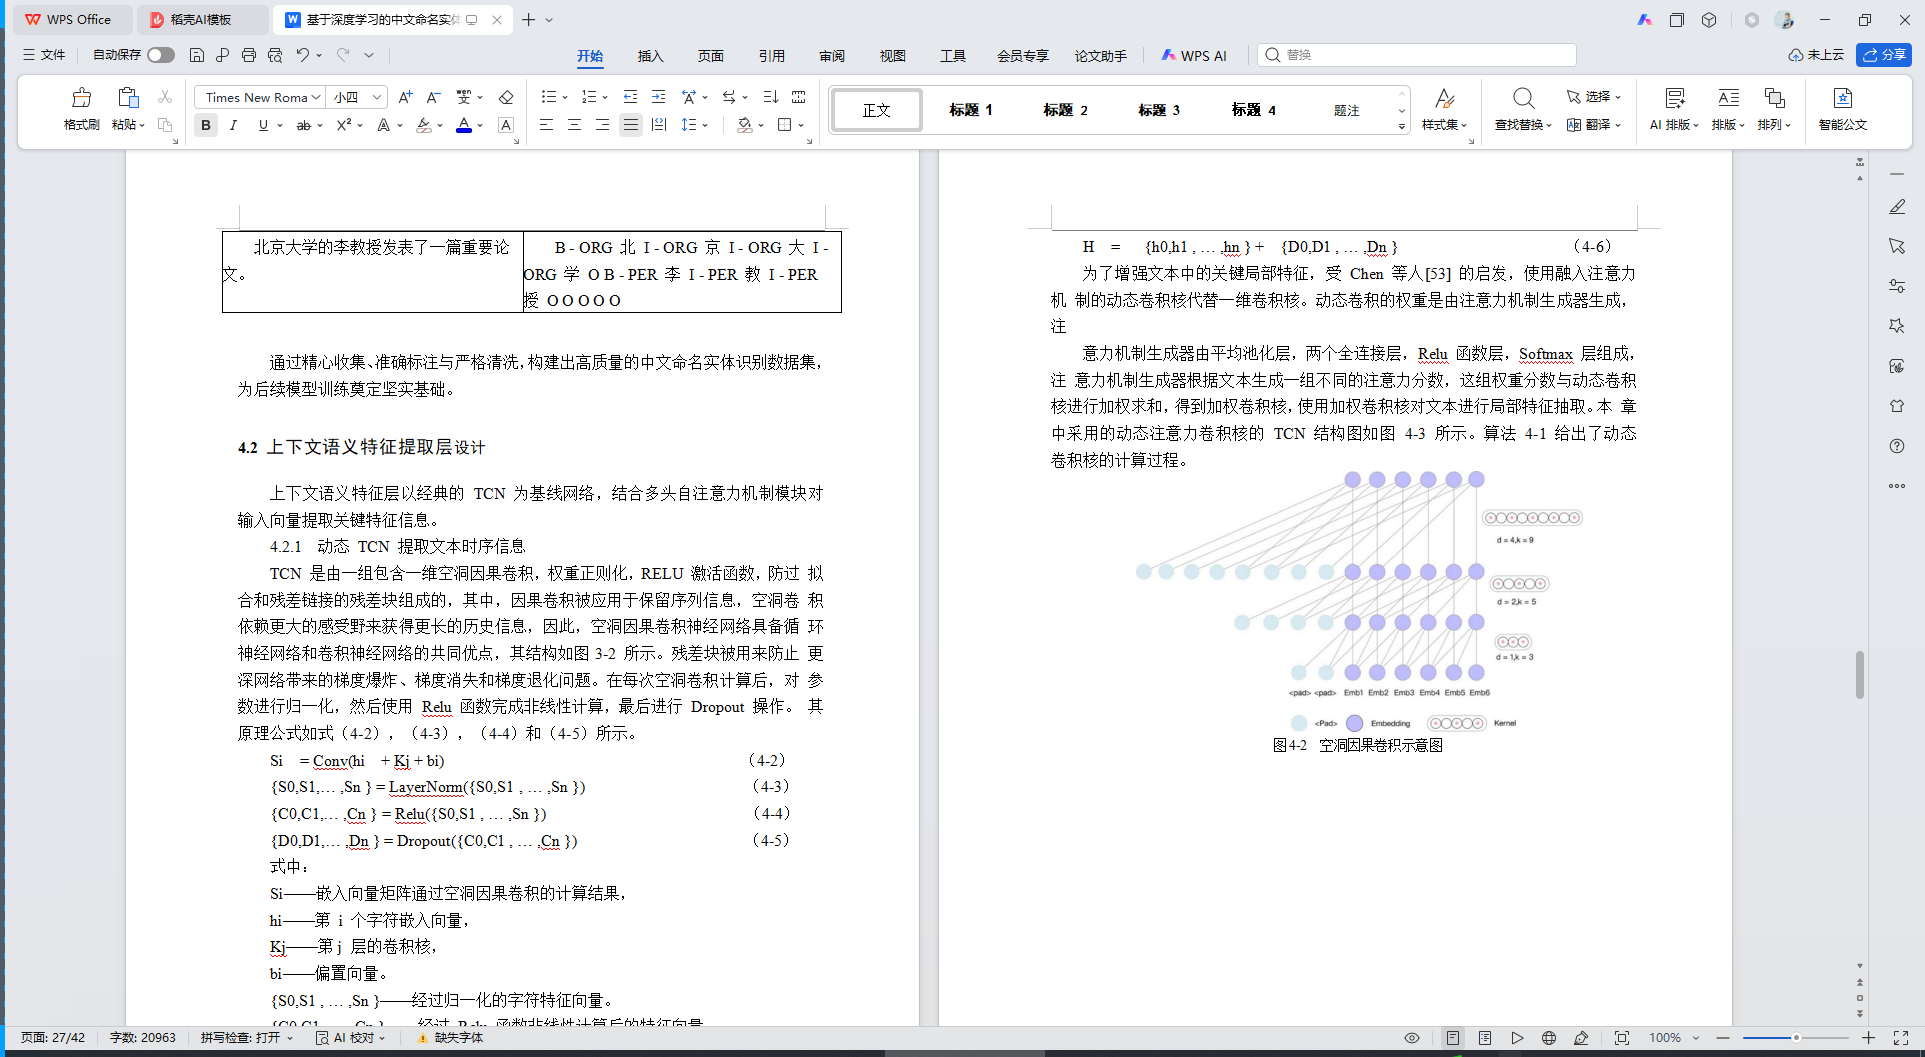Switch to the Review (审阅) tab
Screen dimensions: 1925x1057
[832, 56]
